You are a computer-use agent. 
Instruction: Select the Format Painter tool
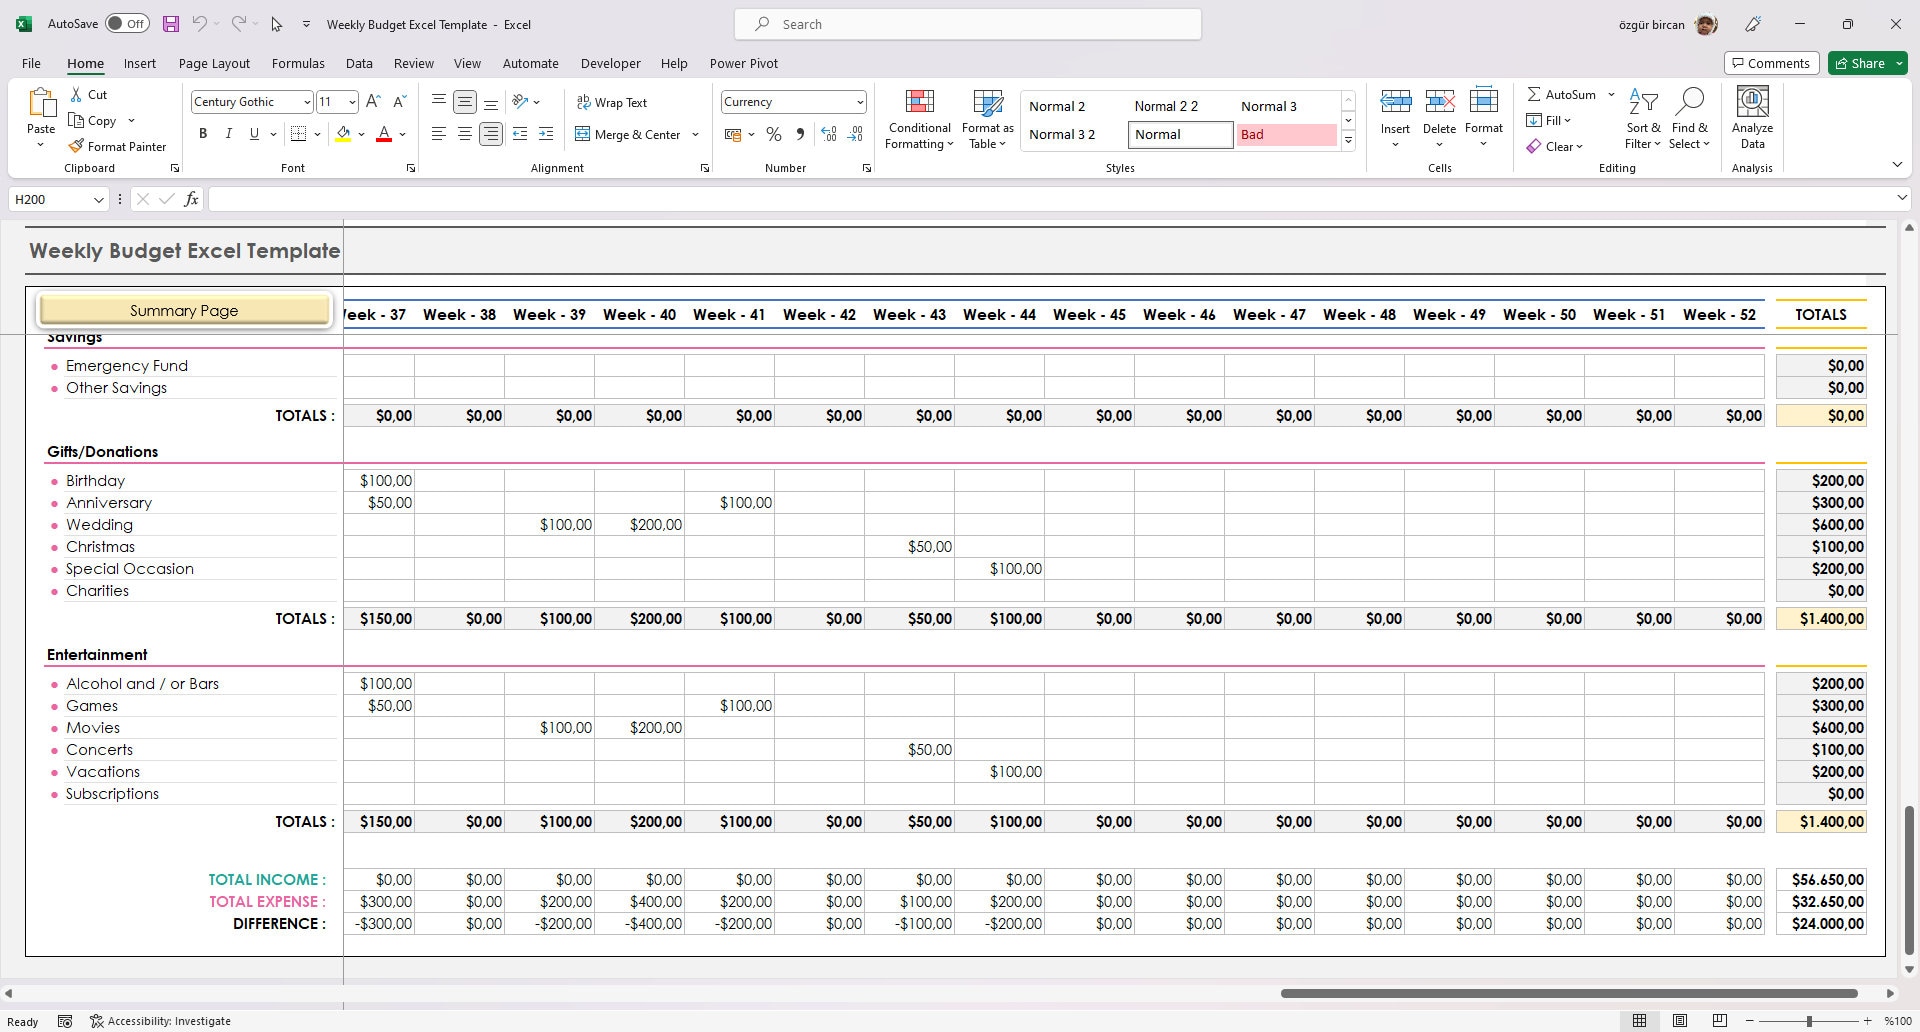click(117, 146)
